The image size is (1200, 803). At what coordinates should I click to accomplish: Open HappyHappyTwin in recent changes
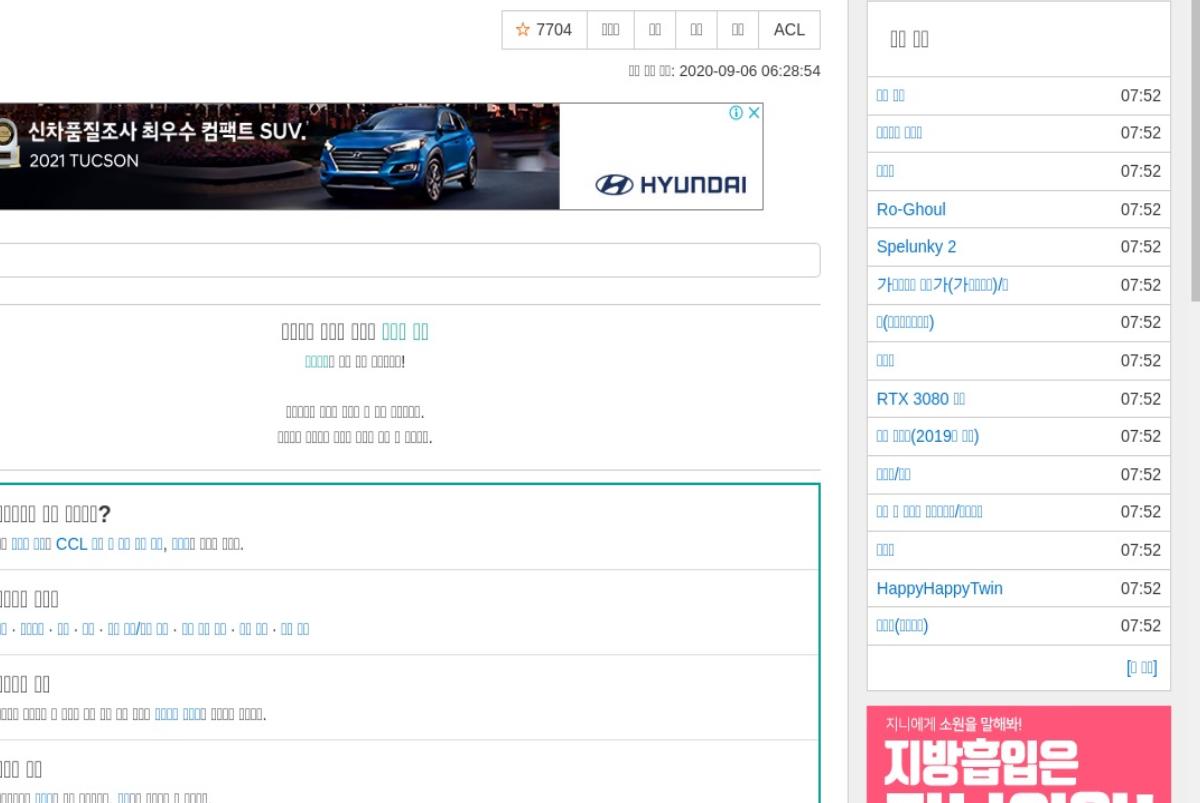[x=939, y=588]
